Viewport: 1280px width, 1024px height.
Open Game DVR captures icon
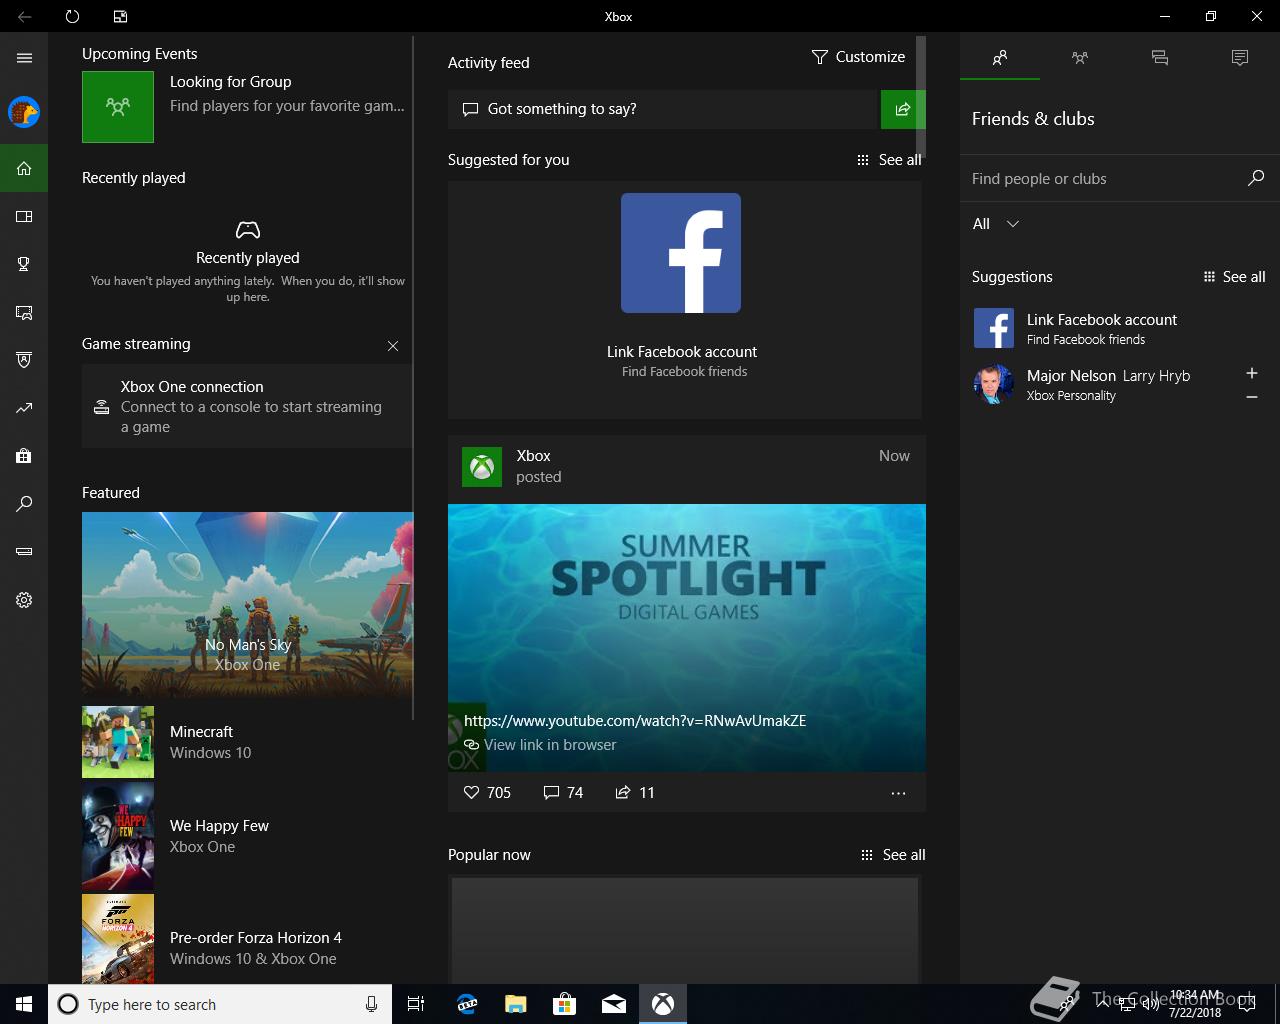pos(24,312)
